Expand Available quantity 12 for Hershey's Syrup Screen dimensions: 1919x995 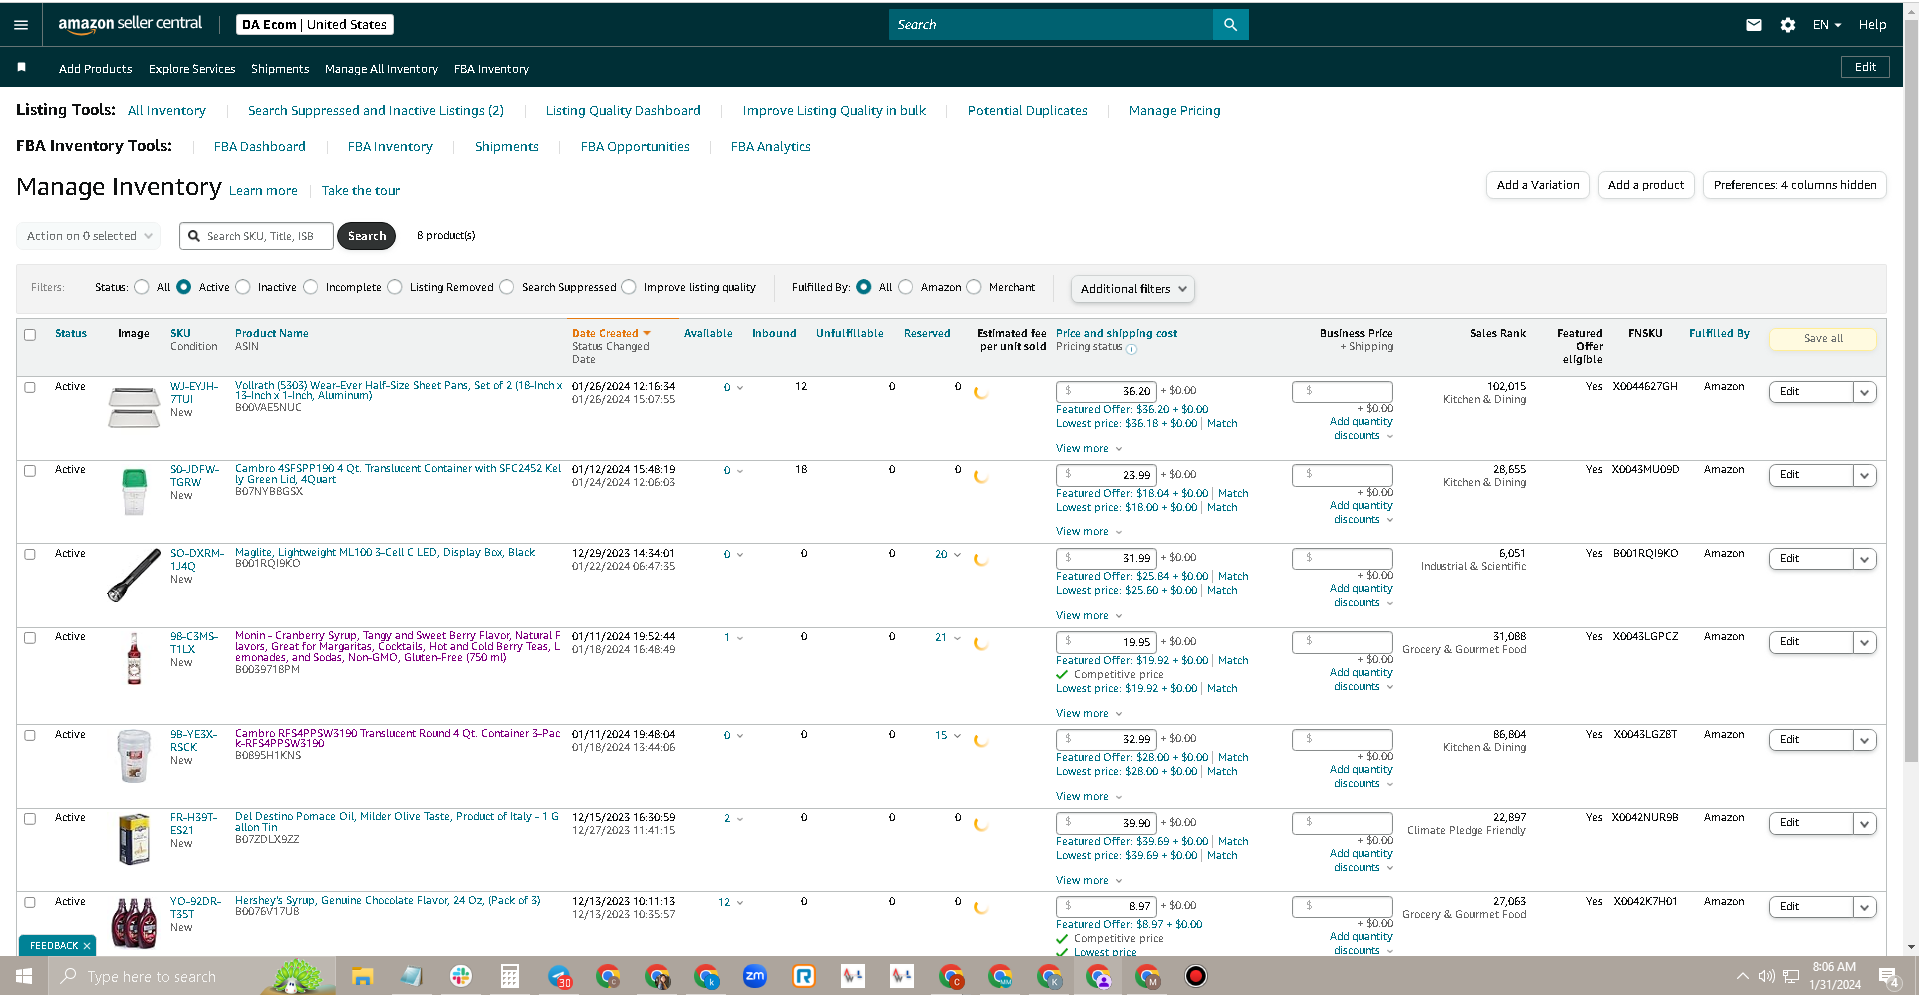click(x=731, y=903)
